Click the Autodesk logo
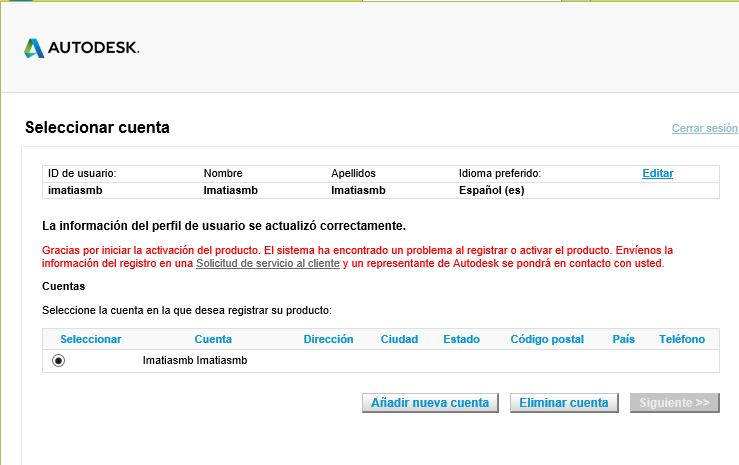739x465 pixels. [82, 48]
